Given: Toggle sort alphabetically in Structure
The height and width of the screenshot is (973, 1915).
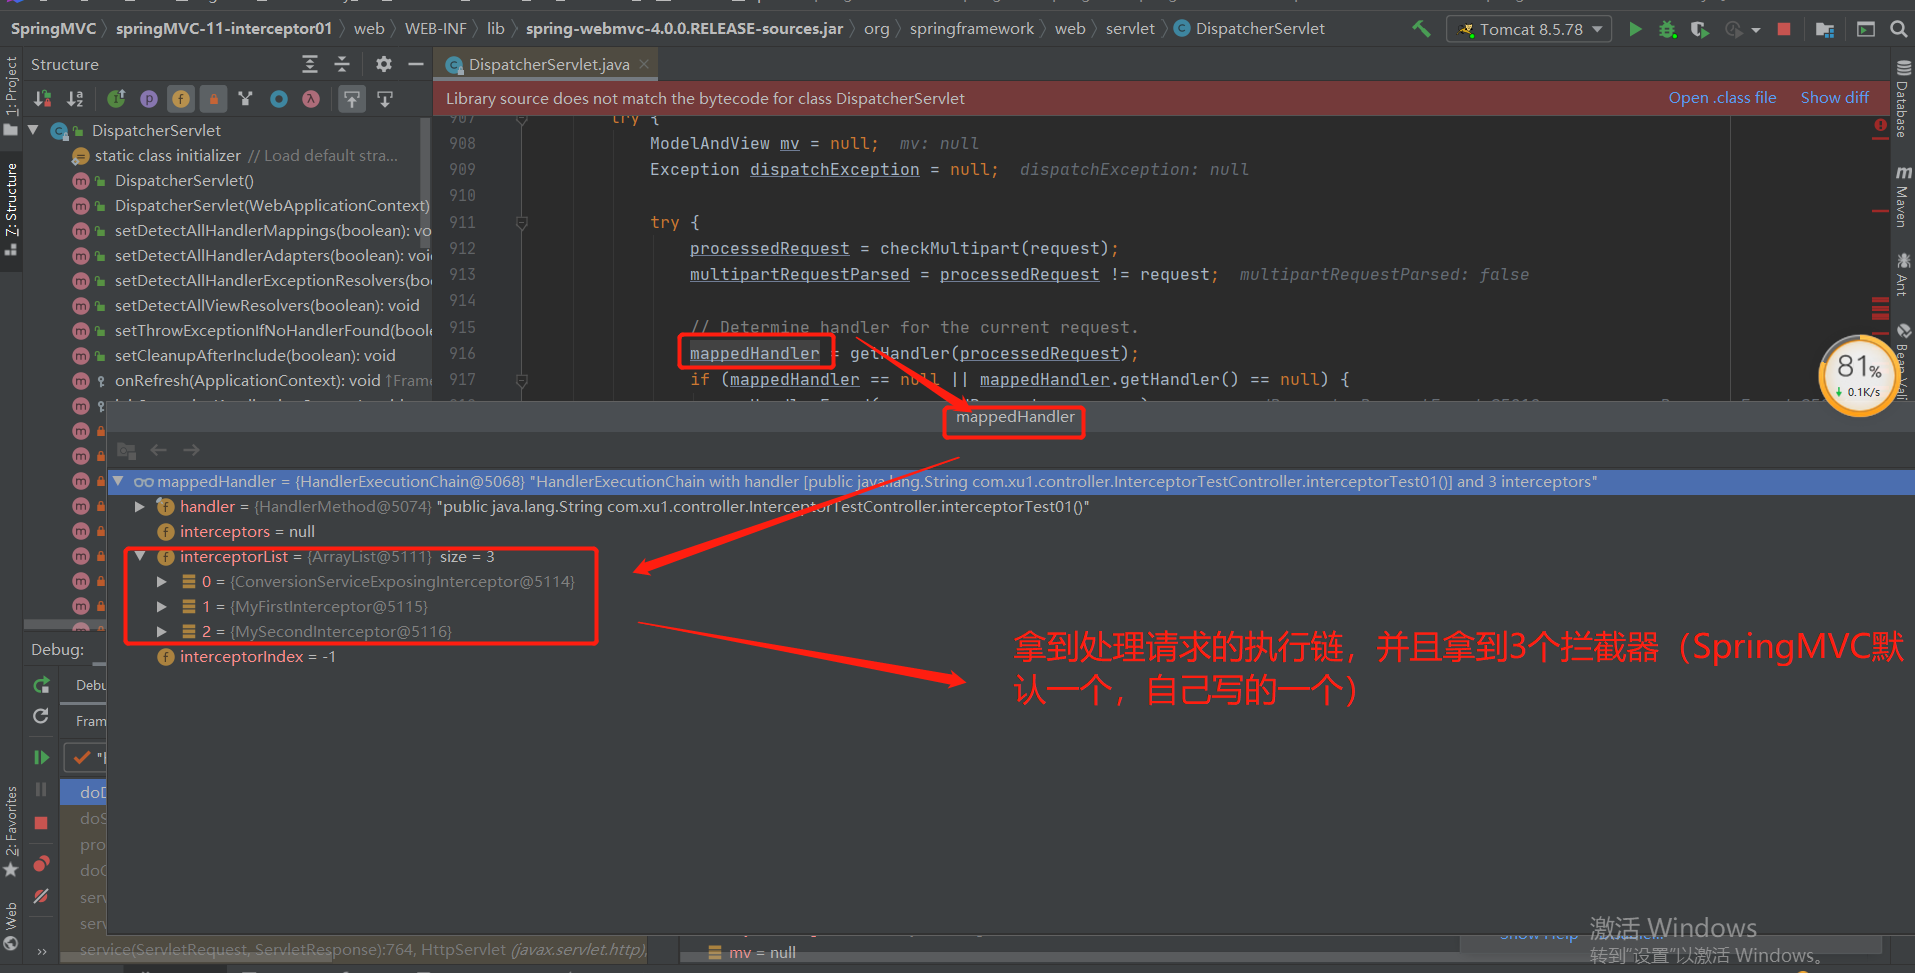Looking at the screenshot, I should [75, 99].
